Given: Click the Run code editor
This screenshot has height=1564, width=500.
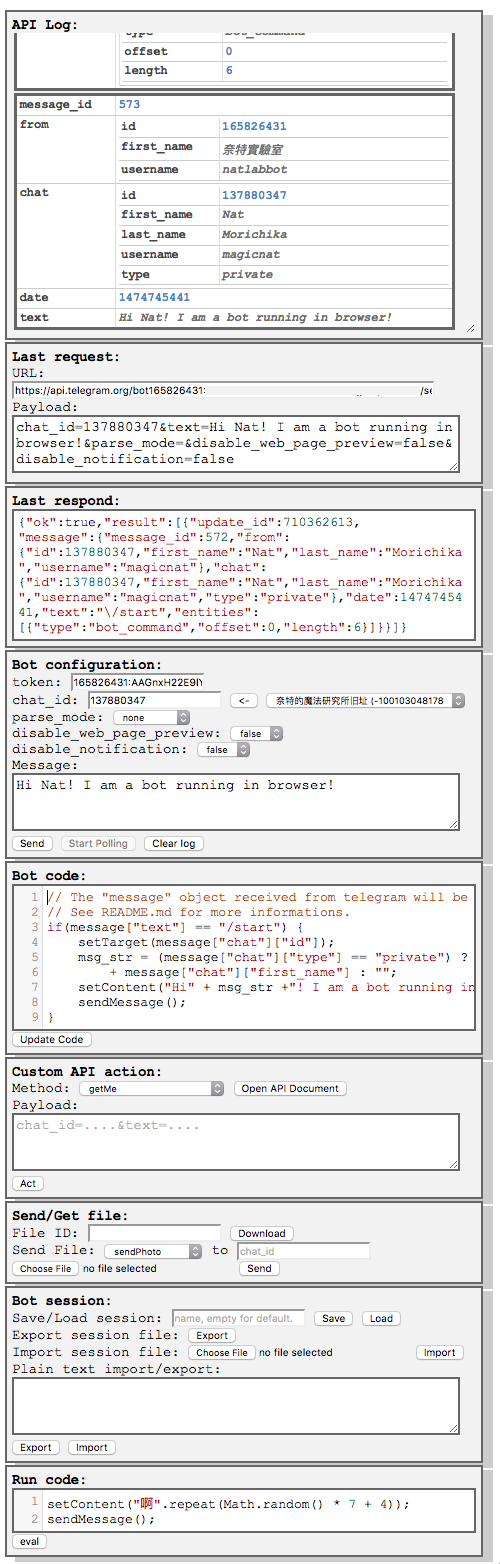Looking at the screenshot, I should 244,1510.
